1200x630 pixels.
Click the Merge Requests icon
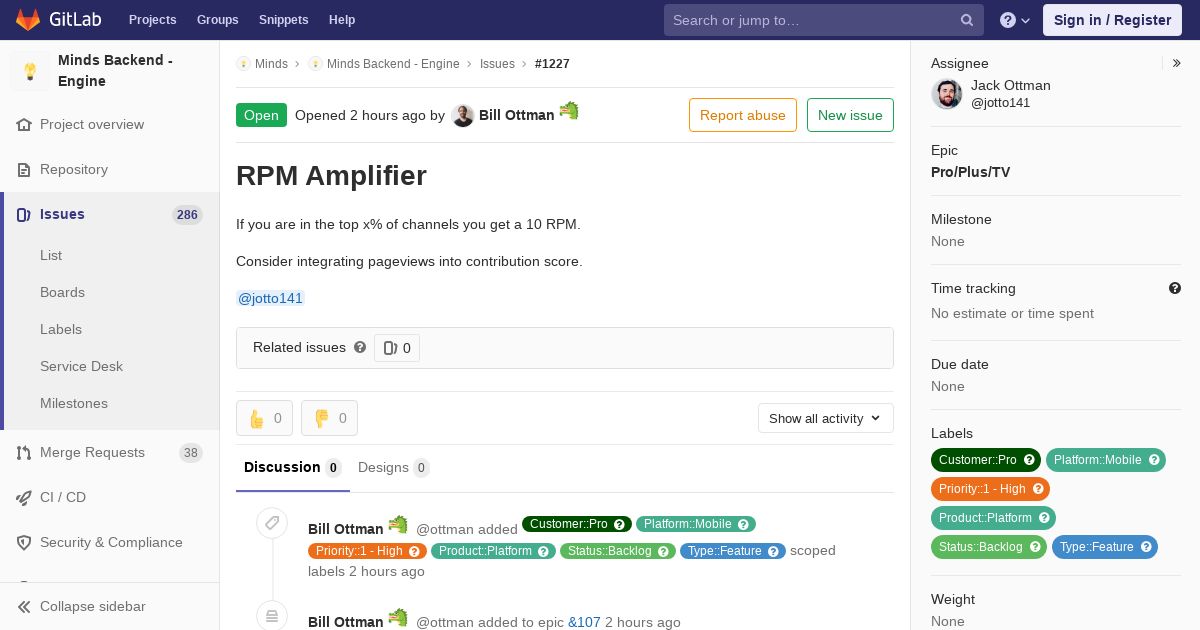point(24,453)
